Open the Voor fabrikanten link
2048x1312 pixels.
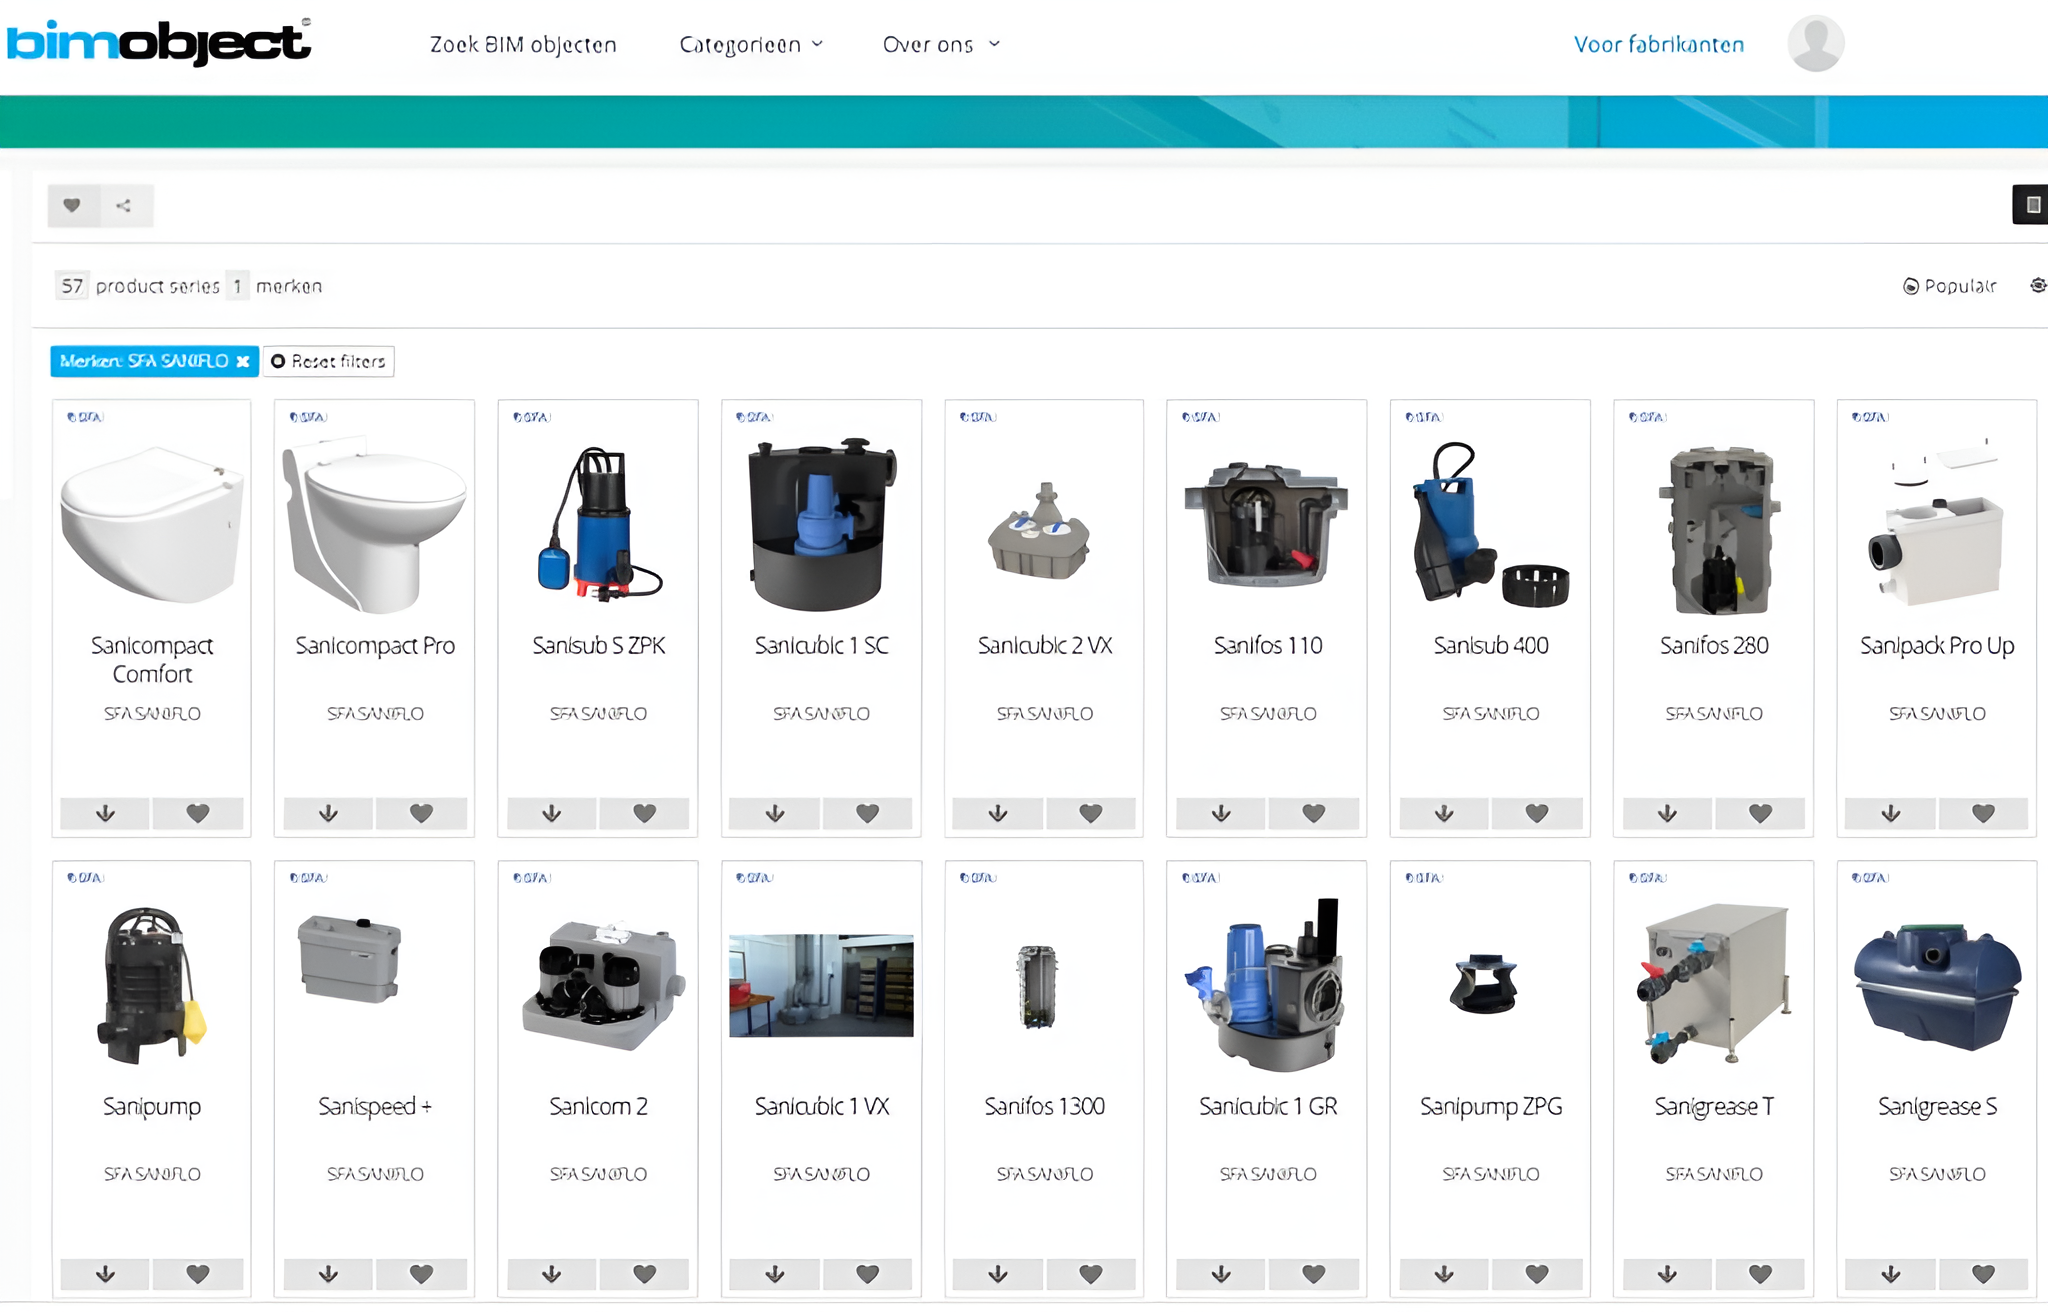click(x=1658, y=45)
